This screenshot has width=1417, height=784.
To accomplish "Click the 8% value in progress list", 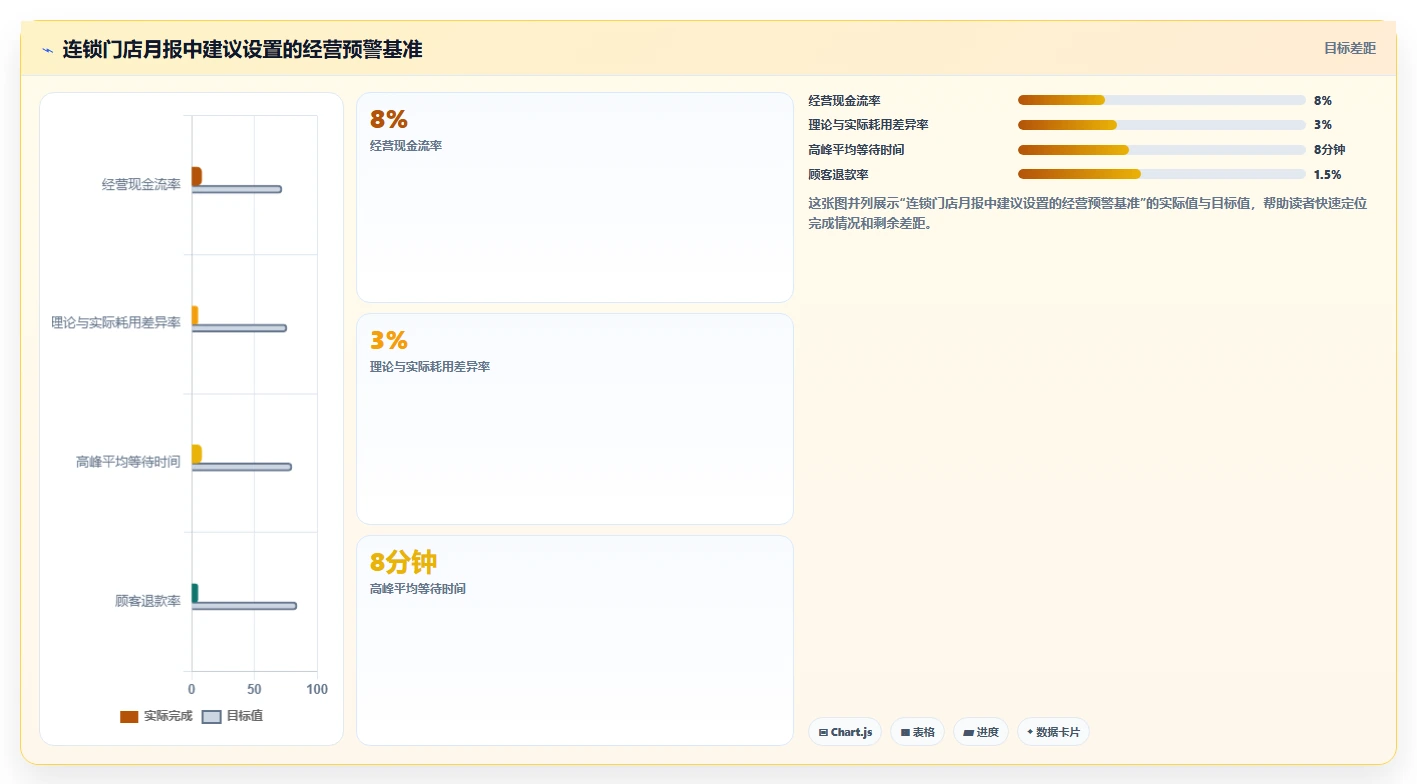I will (1322, 100).
